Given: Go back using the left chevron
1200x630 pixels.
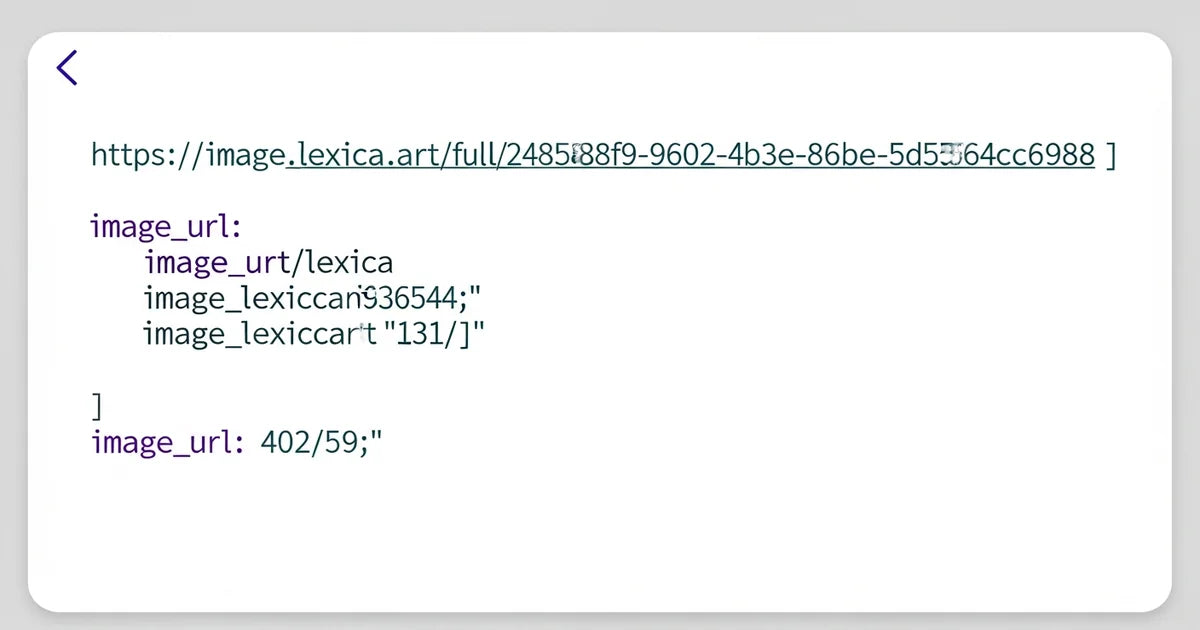Looking at the screenshot, I should coord(67,68).
